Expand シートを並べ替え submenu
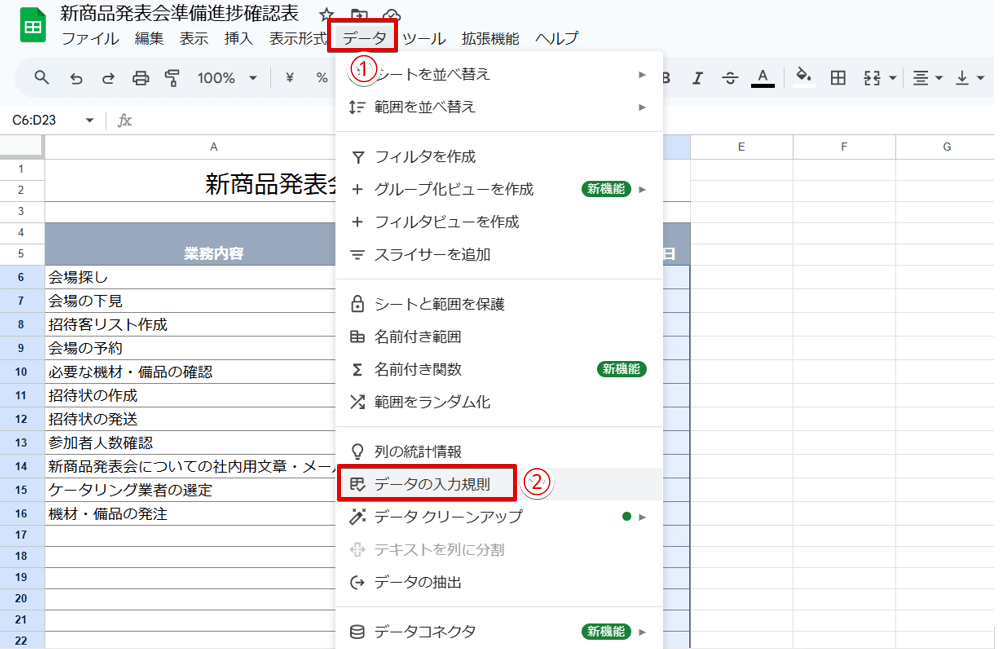The width and height of the screenshot is (1002, 649). pyautogui.click(x=499, y=74)
